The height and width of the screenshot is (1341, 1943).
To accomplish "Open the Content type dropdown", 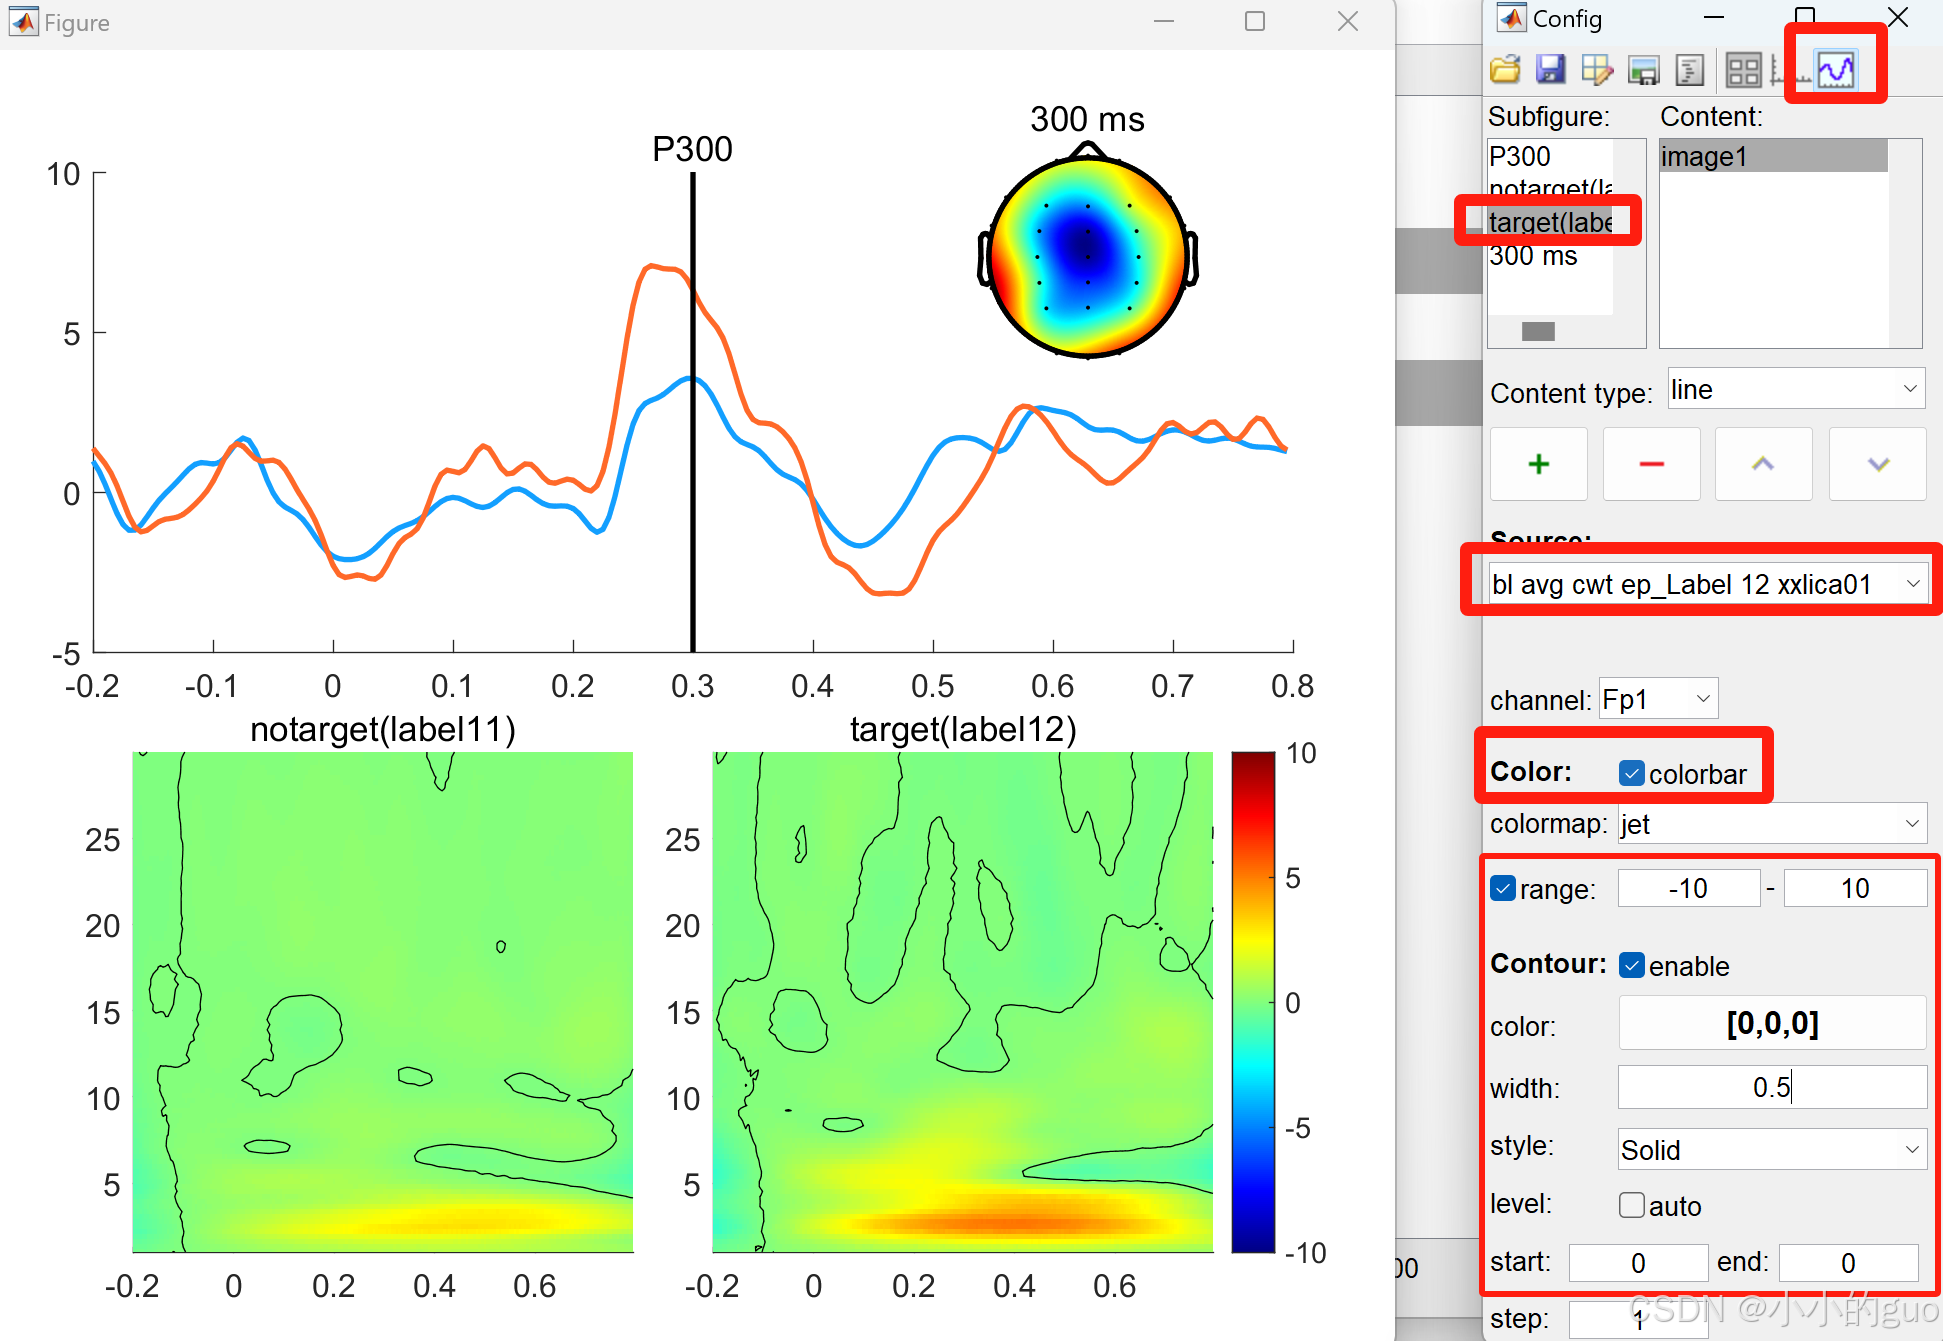I will tap(1797, 389).
